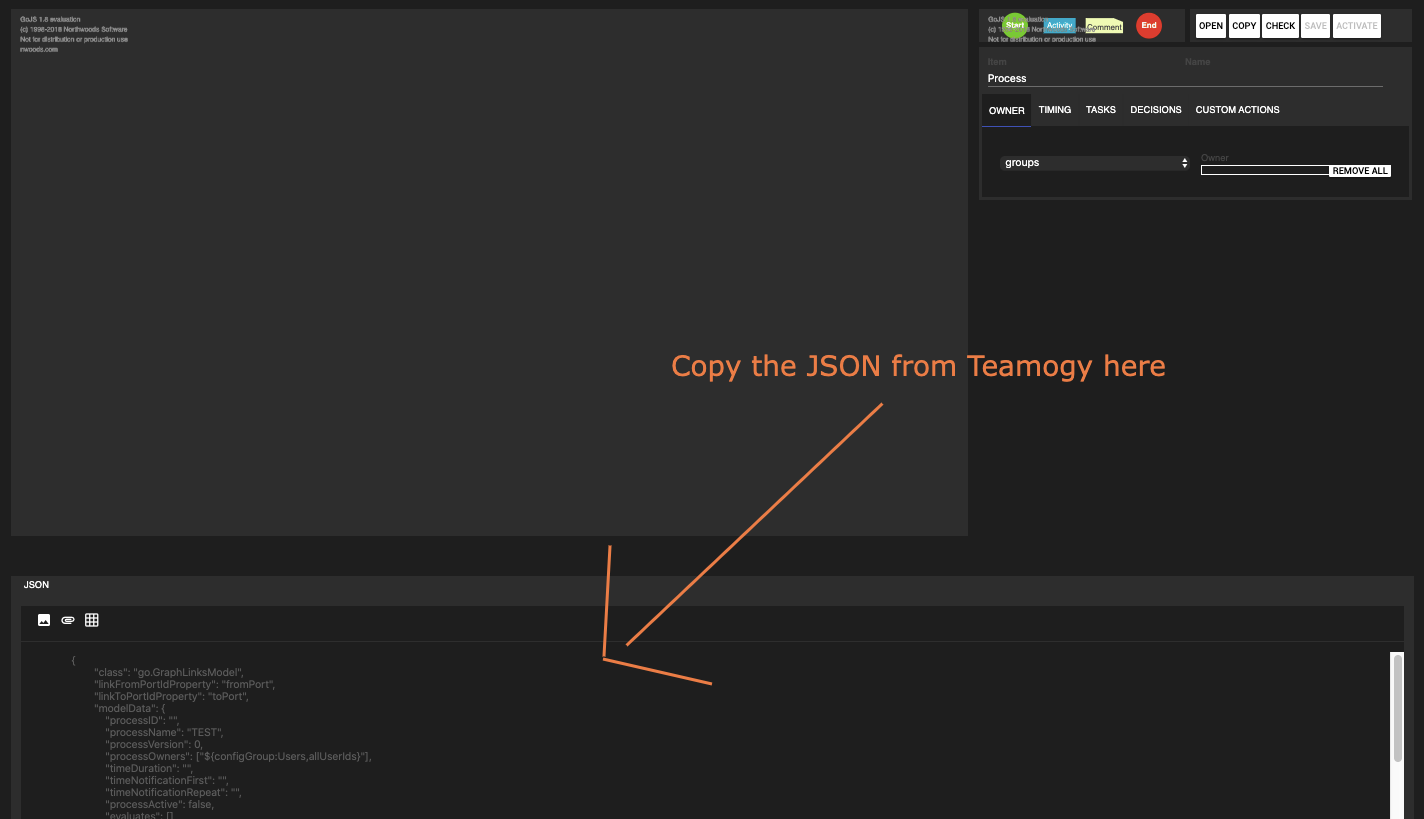
Task: Open the groups dropdown
Action: click(x=1096, y=162)
